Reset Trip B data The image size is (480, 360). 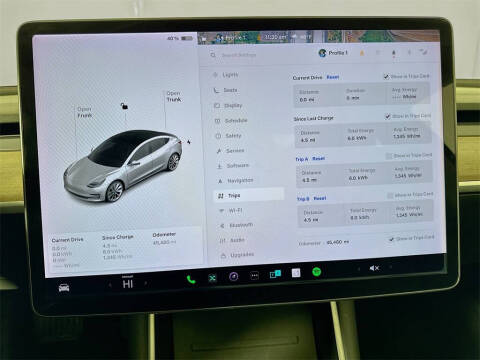pyautogui.click(x=320, y=198)
